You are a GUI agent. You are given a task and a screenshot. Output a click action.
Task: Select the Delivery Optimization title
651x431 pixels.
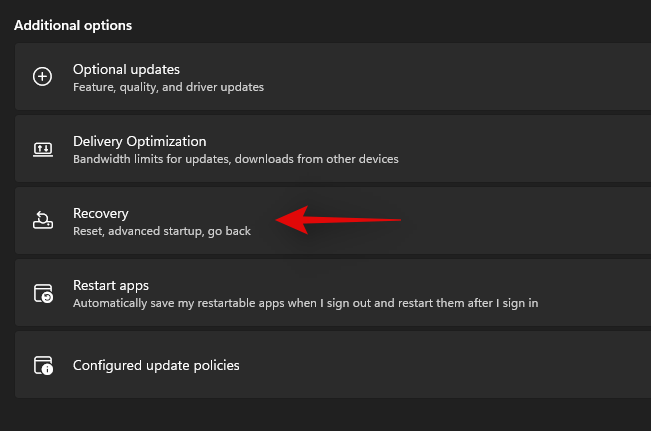click(x=139, y=141)
